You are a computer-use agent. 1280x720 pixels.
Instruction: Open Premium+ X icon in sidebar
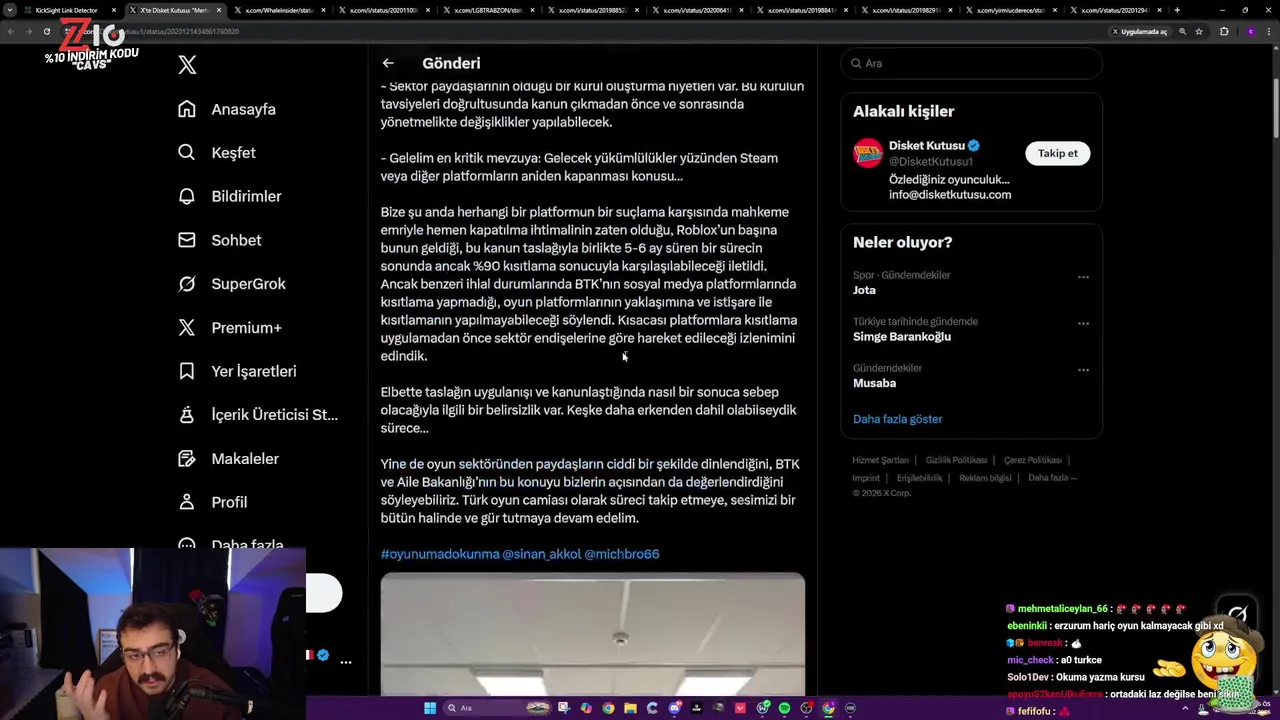pos(187,327)
